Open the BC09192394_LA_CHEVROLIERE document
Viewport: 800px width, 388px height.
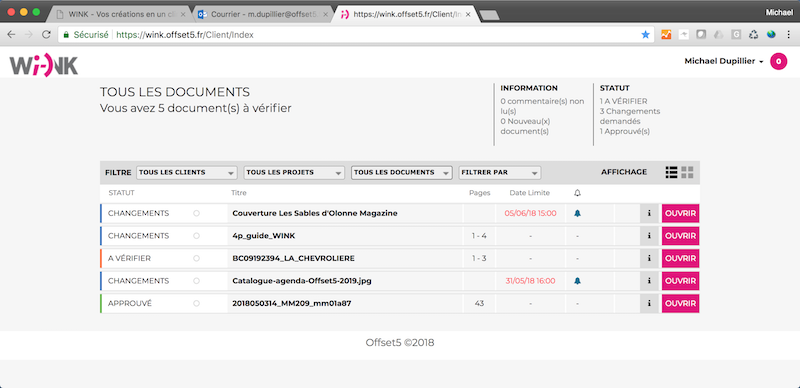(681, 258)
